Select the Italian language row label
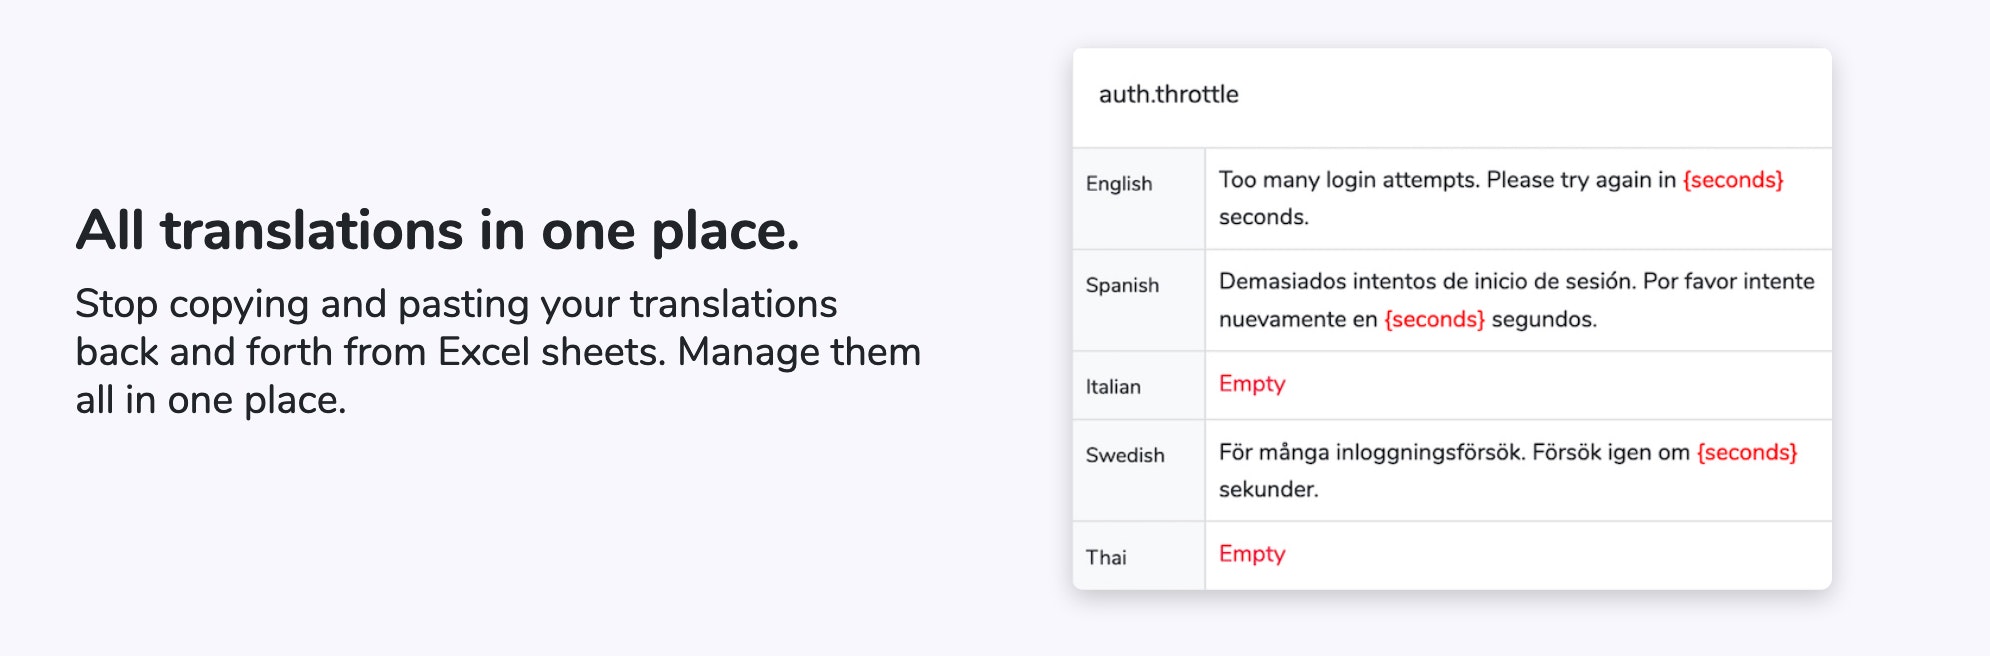This screenshot has height=656, width=1990. click(1113, 387)
